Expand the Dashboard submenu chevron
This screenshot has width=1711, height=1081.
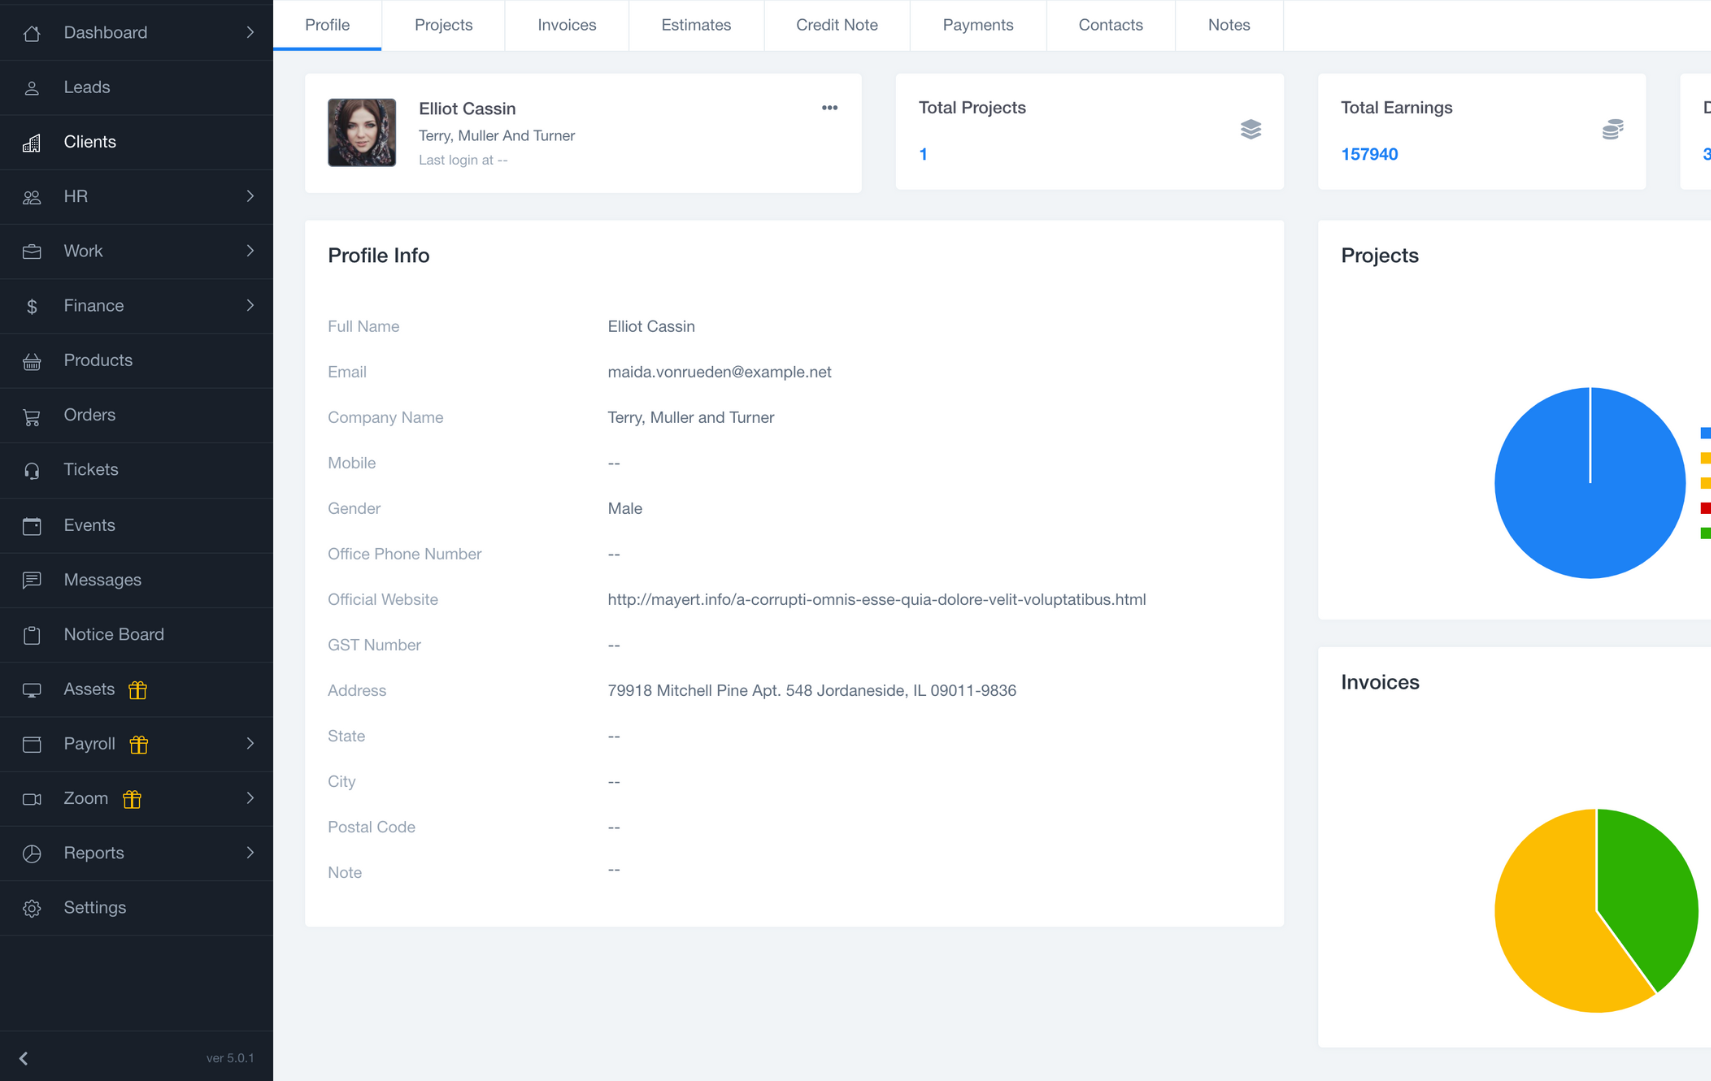point(250,33)
